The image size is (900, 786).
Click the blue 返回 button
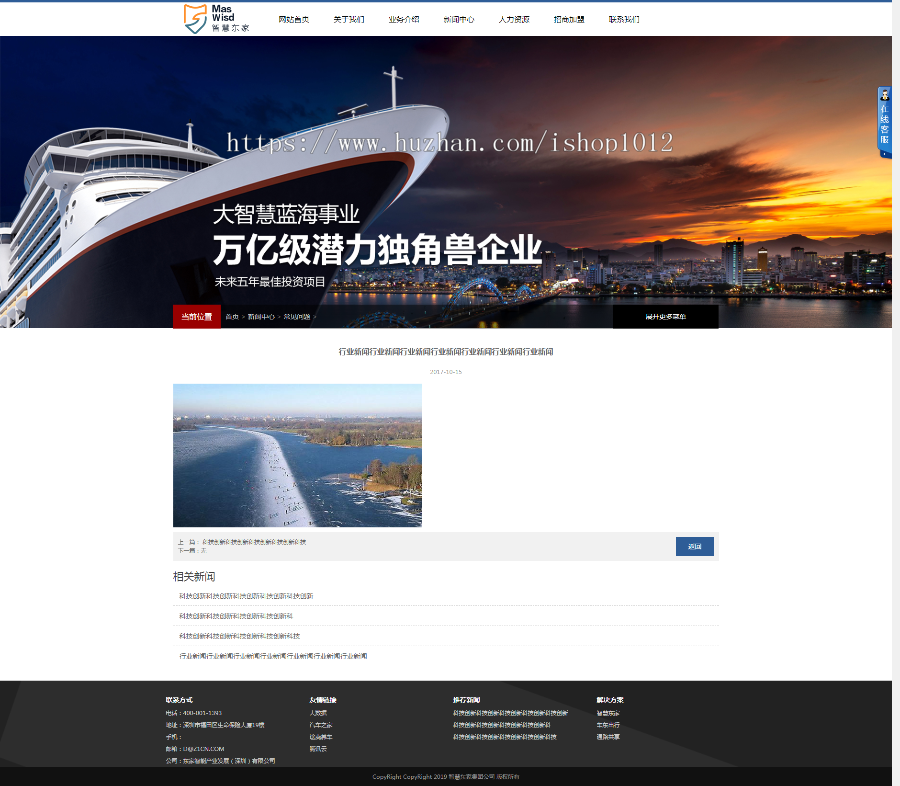tap(695, 547)
